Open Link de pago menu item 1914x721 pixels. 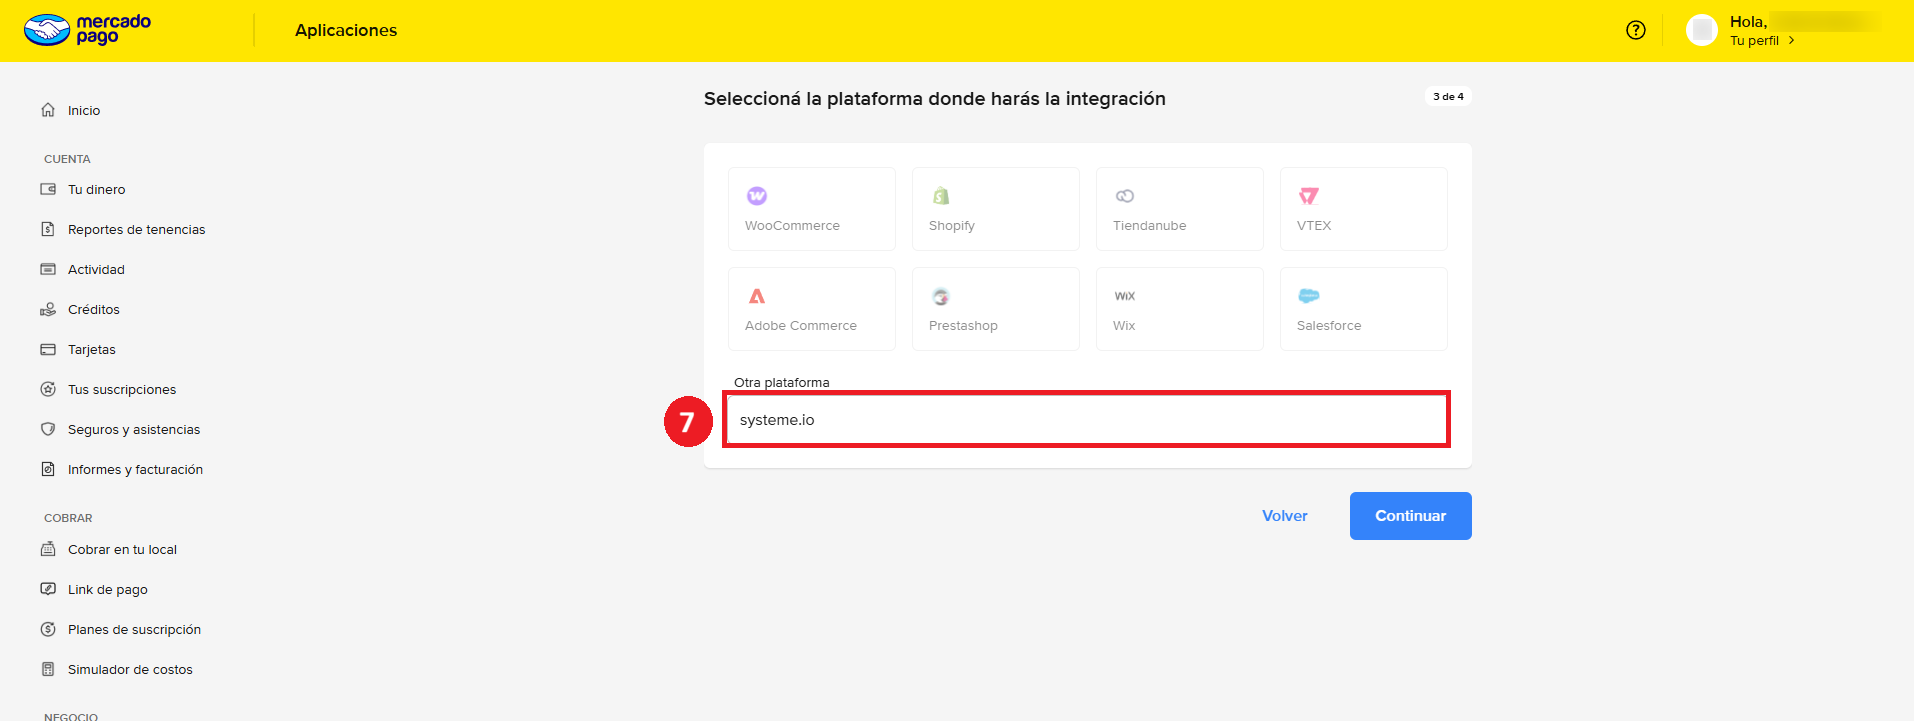pyautogui.click(x=108, y=589)
